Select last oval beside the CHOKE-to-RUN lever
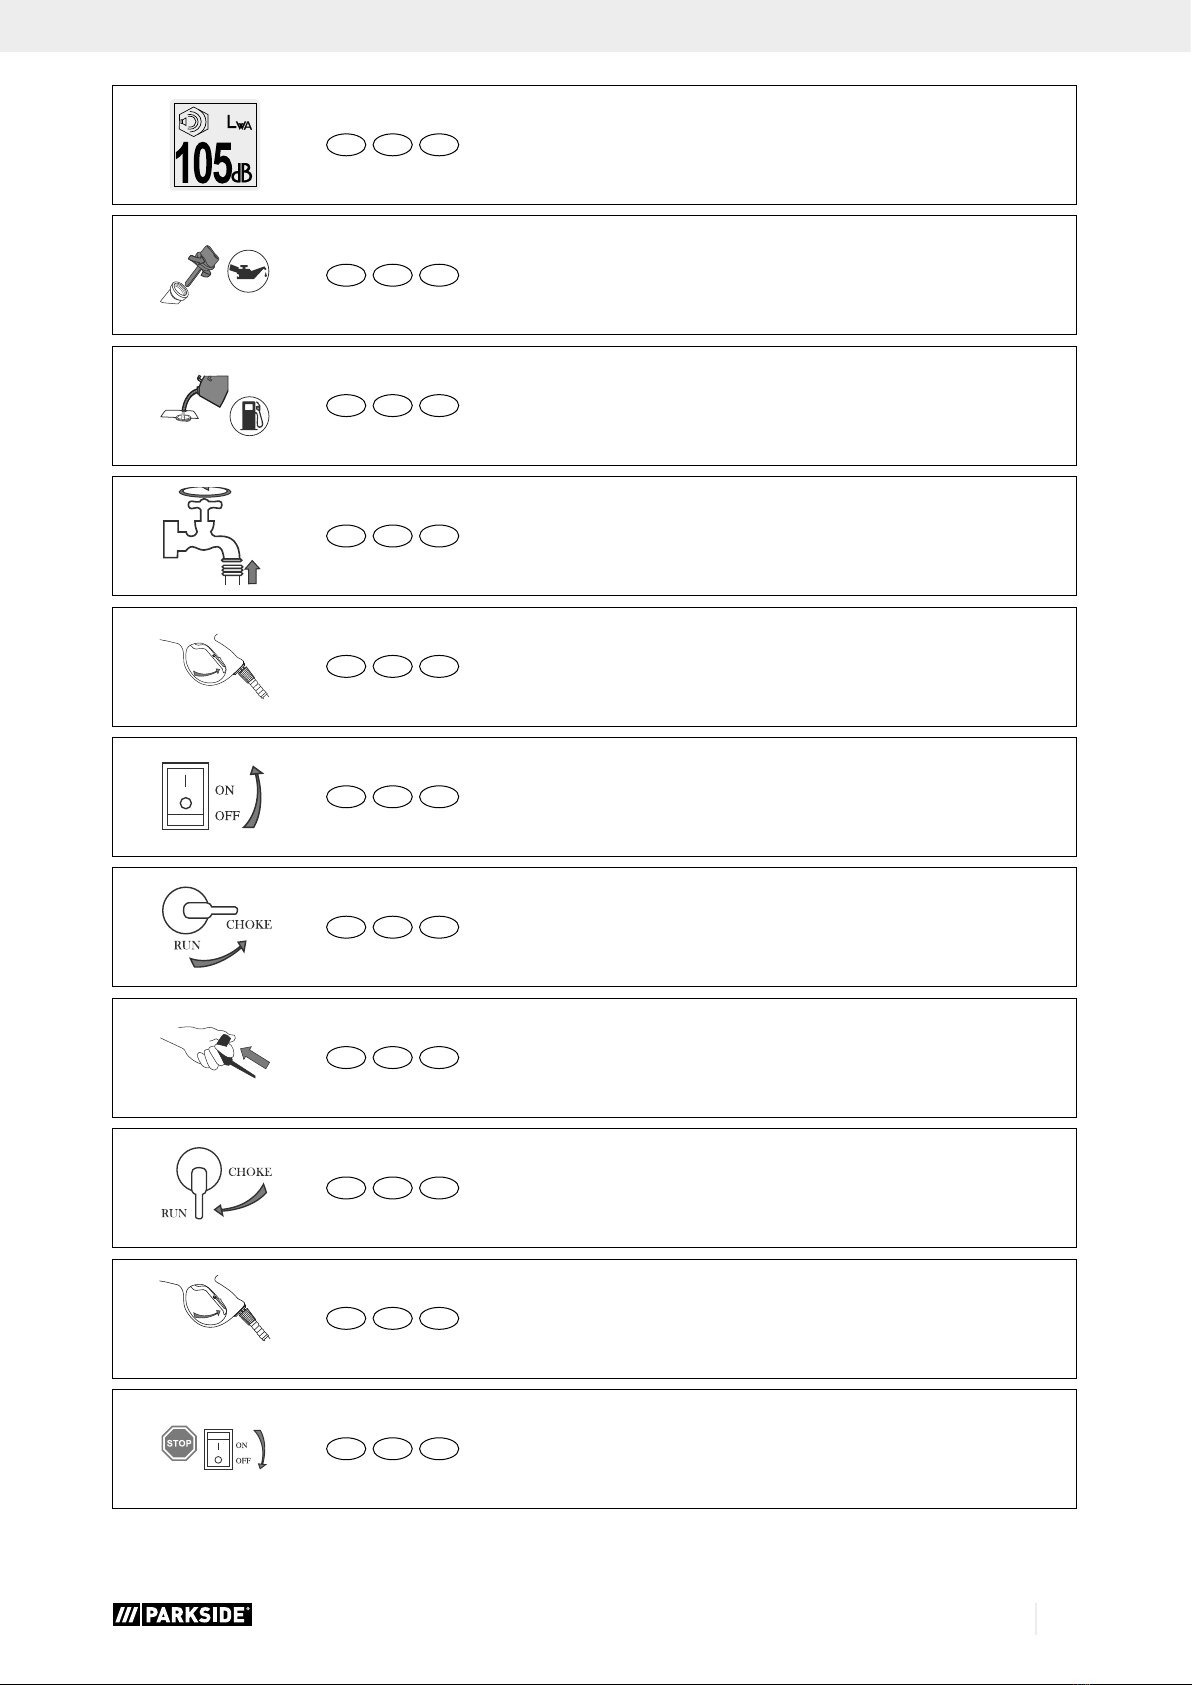Screen dimensions: 1192x1685 [440, 1188]
